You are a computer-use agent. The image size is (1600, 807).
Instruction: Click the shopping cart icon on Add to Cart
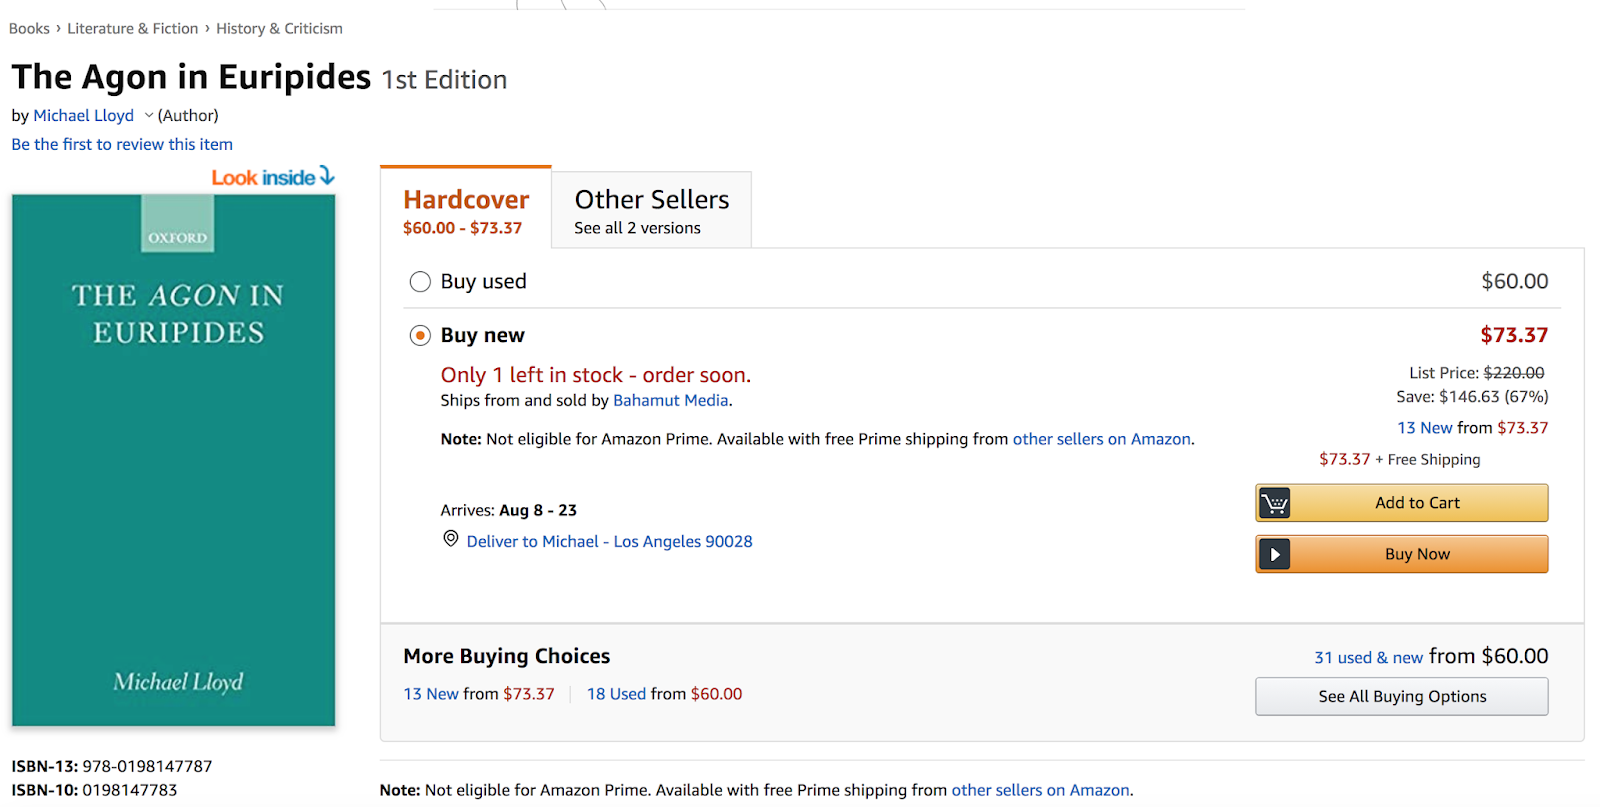[1274, 503]
